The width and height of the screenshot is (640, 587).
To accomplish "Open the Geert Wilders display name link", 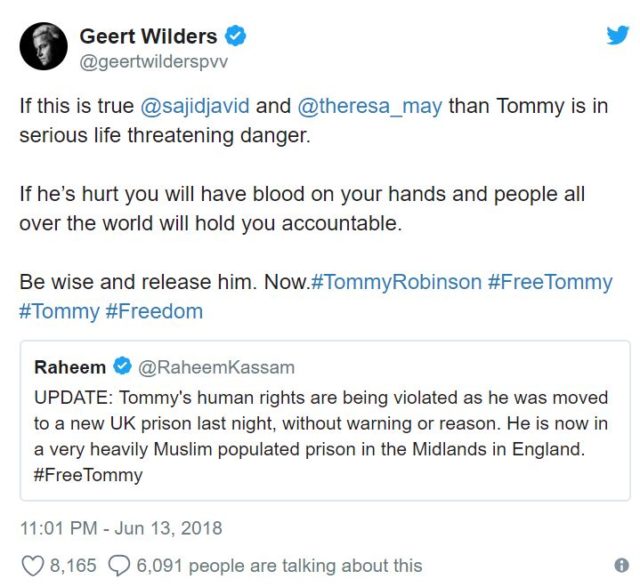I will coord(148,36).
